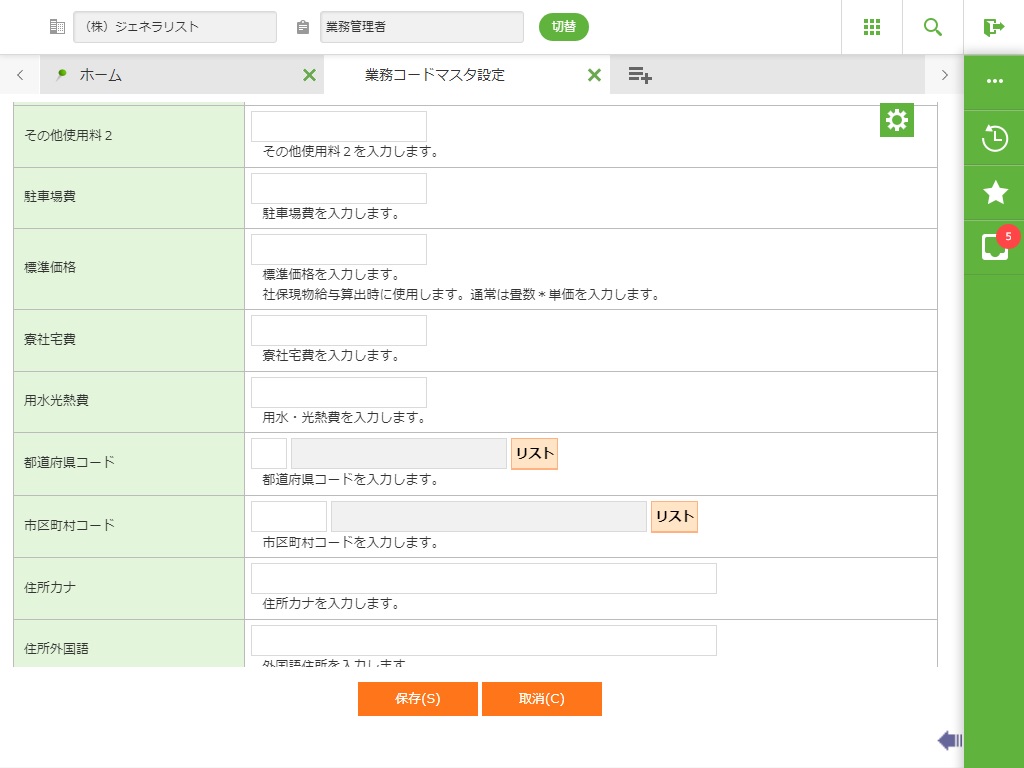Collapse sidebar with purple arrow icon
Screen dimensions: 1024x768
(949, 740)
